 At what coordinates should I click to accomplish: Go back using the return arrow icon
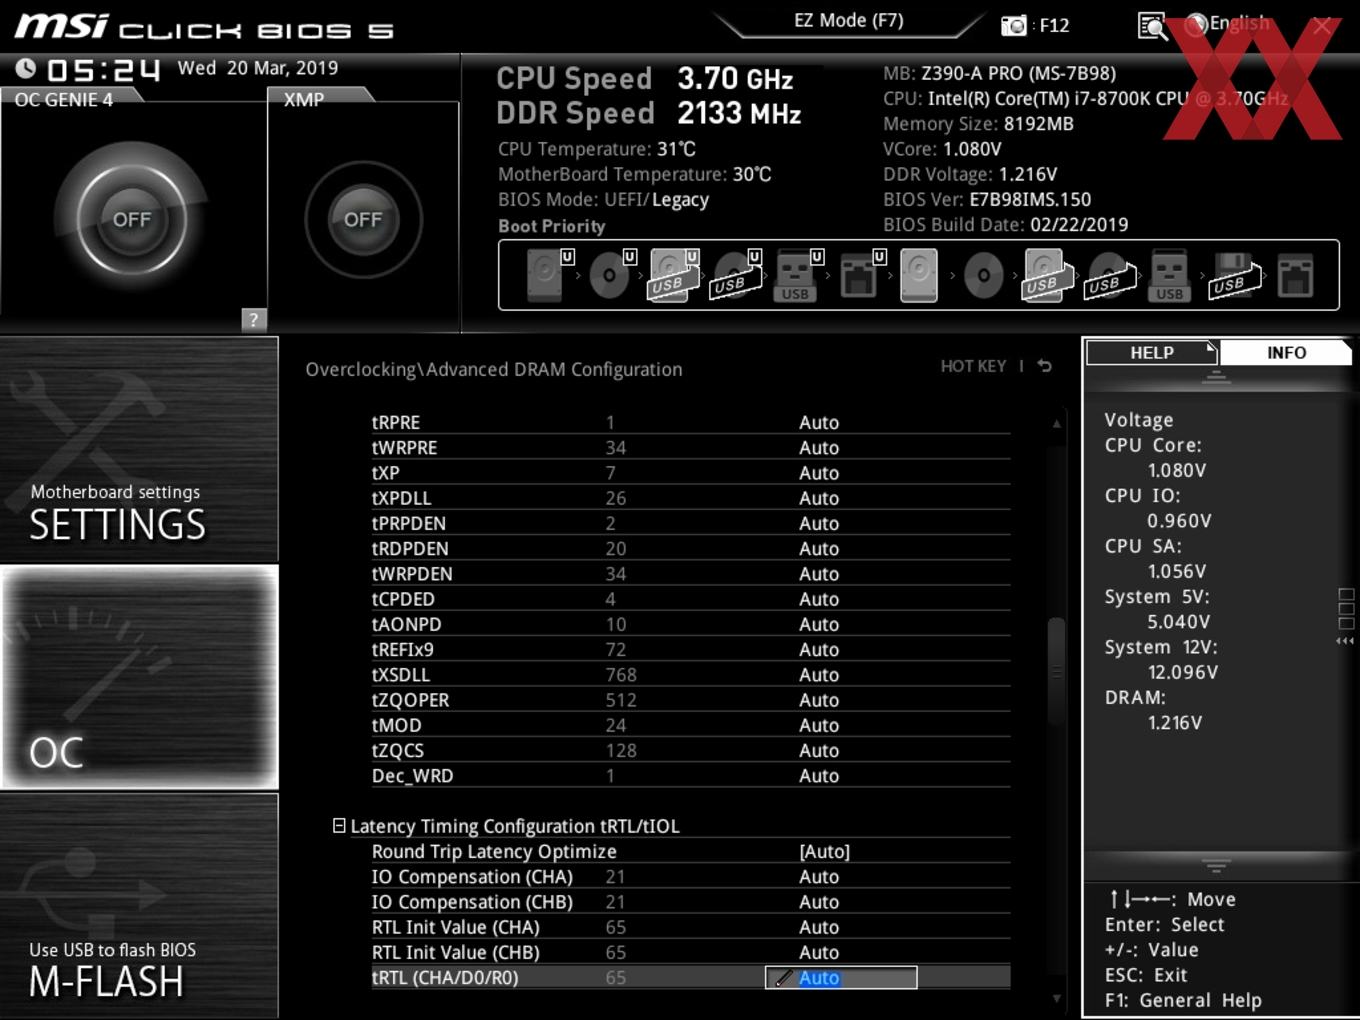click(x=1045, y=366)
